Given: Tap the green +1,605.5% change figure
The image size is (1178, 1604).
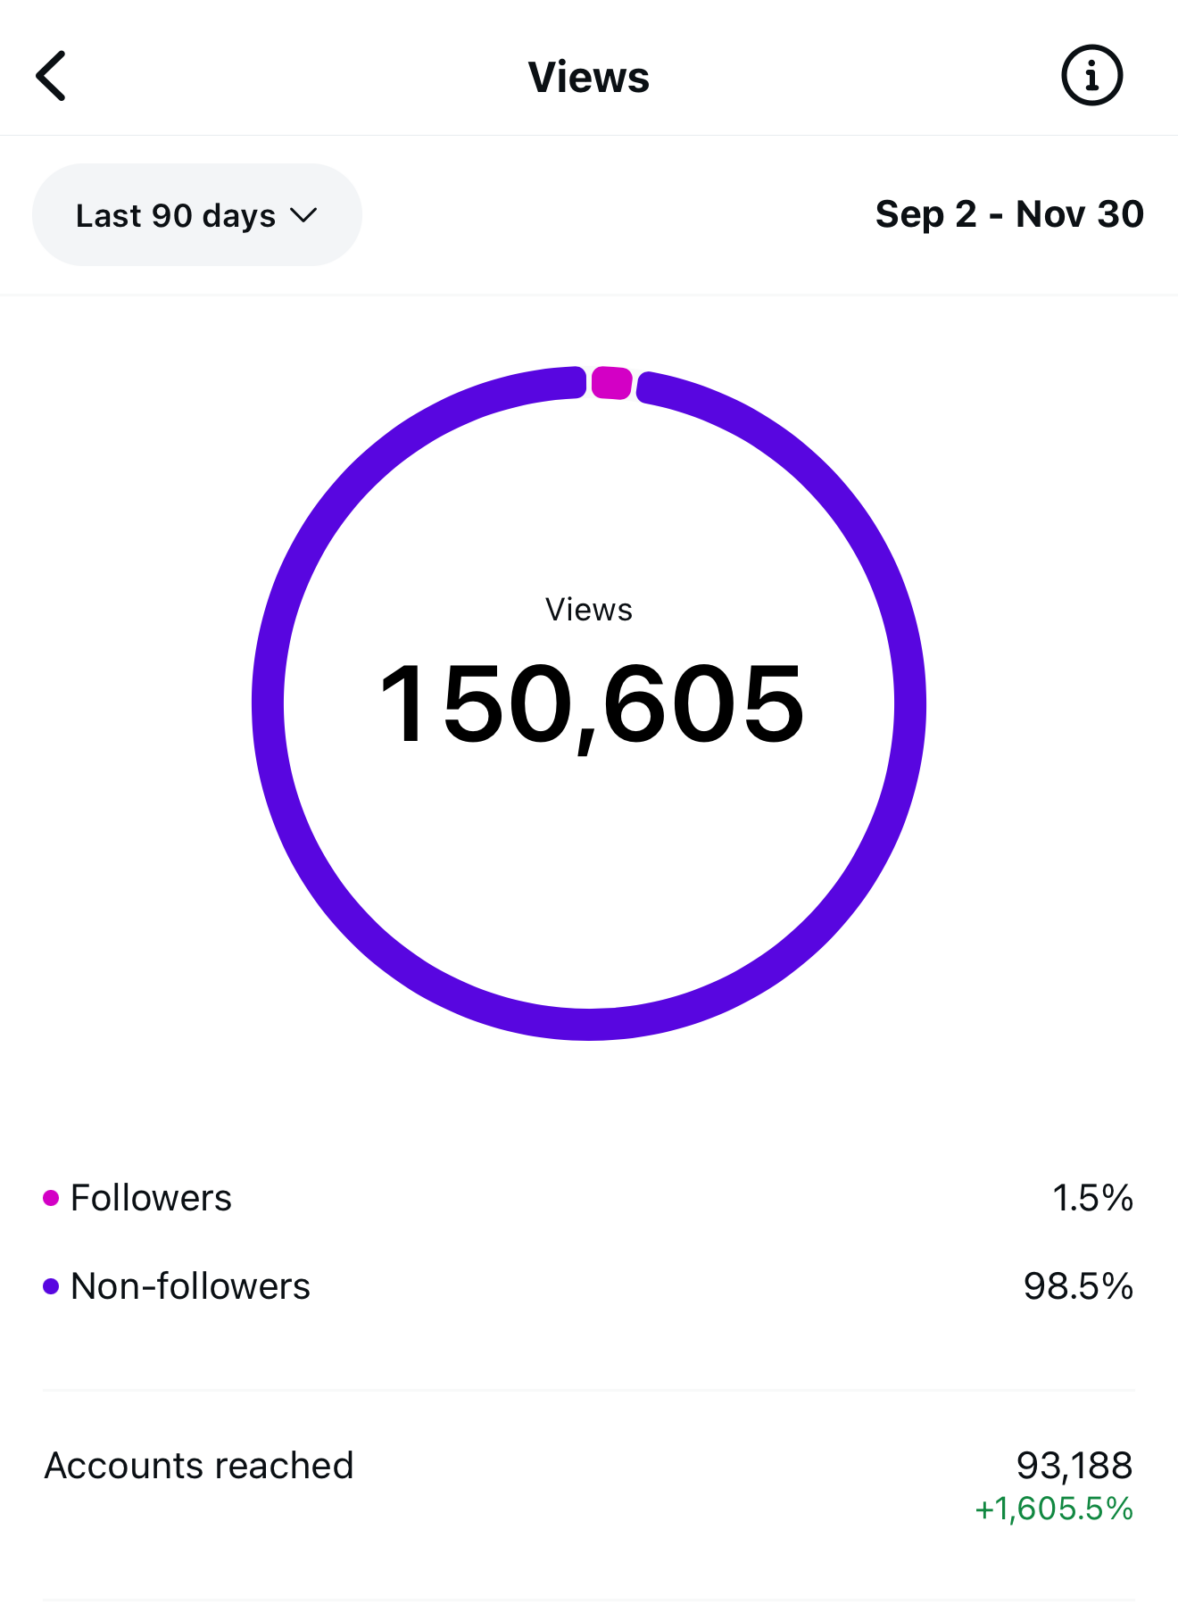Looking at the screenshot, I should coord(1054,1509).
